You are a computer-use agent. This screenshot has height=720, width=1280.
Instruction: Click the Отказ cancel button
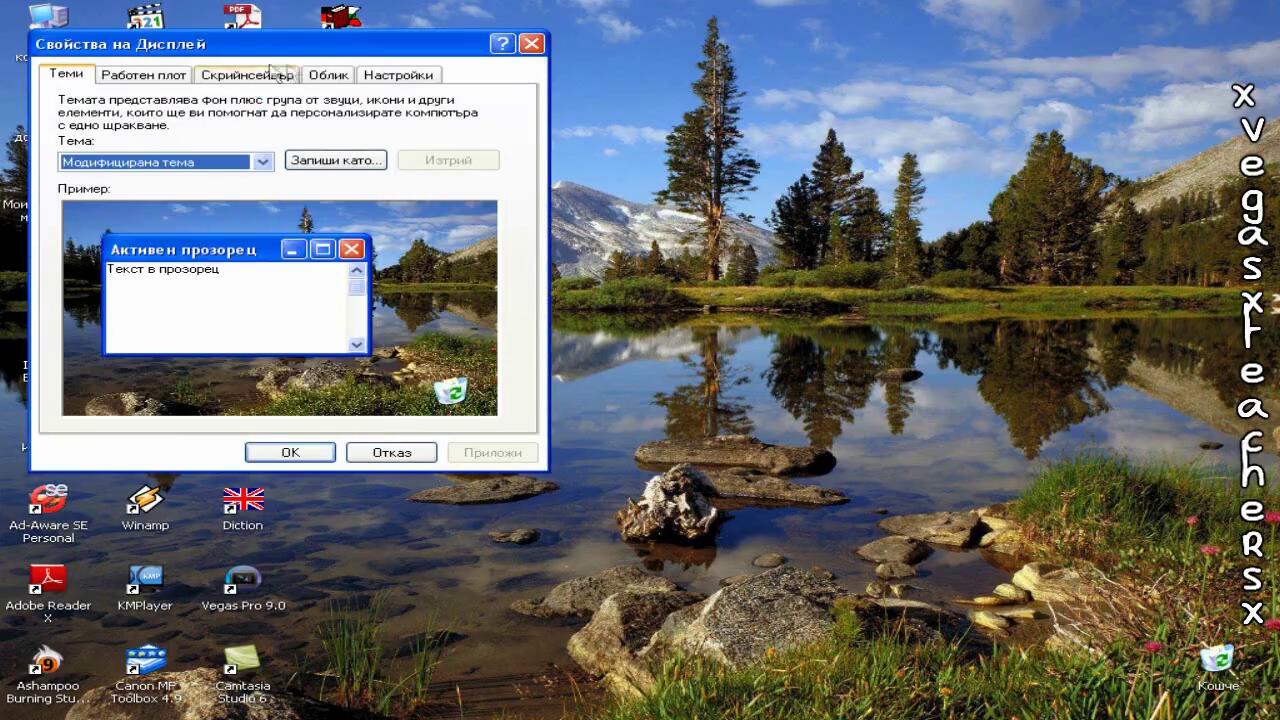point(392,453)
